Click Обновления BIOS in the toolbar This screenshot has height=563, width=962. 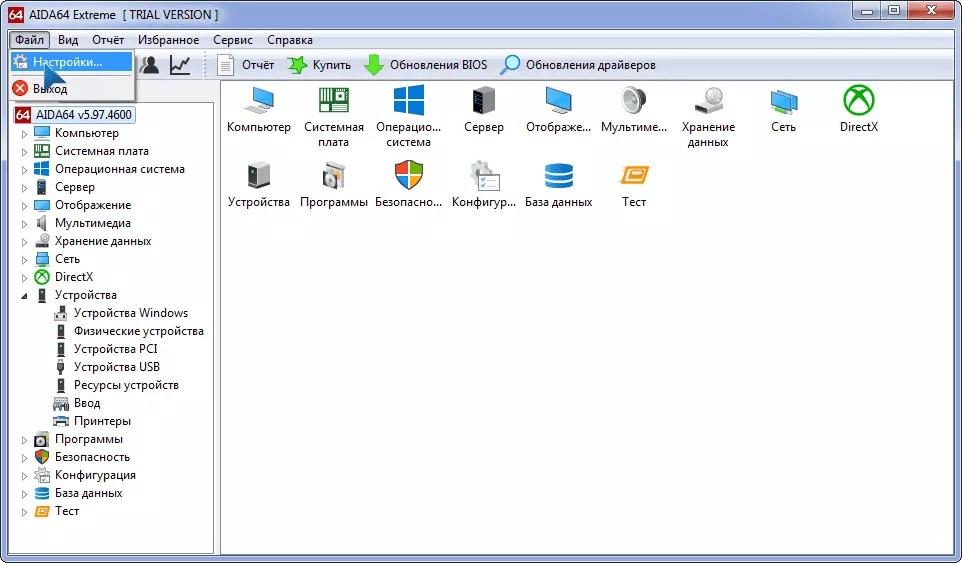pos(425,64)
